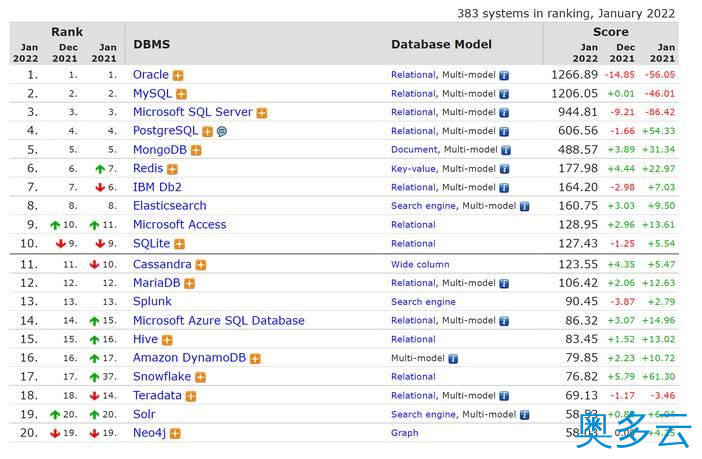Open the Elasticsearch link

click(170, 206)
